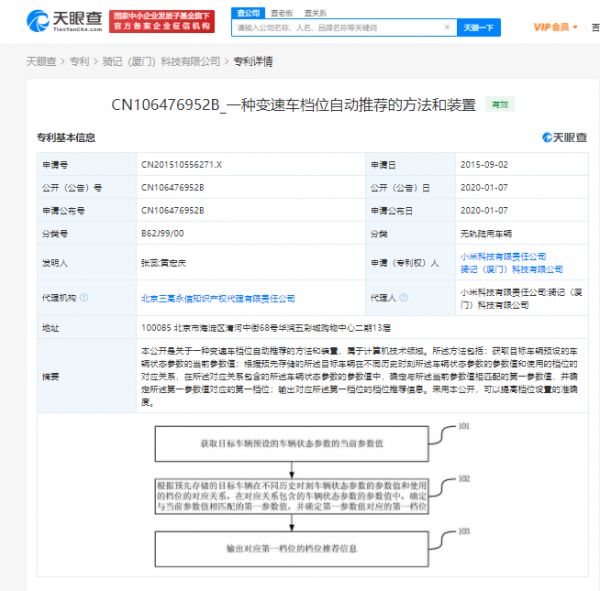600x591 pixels.
Task: Open the 专利 breadcrumb link
Action: pos(79,62)
